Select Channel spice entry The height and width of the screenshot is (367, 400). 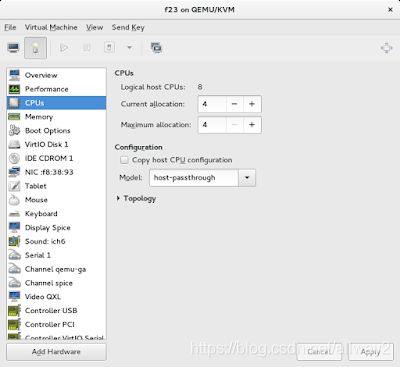pos(56,283)
